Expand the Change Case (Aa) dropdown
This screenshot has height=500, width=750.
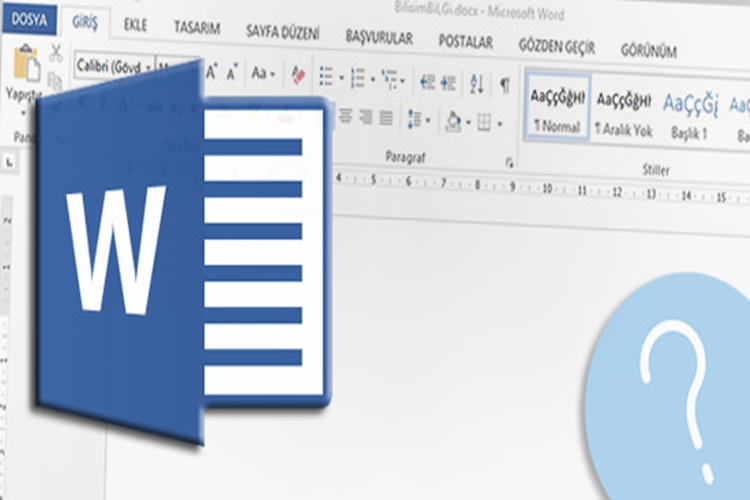point(263,73)
